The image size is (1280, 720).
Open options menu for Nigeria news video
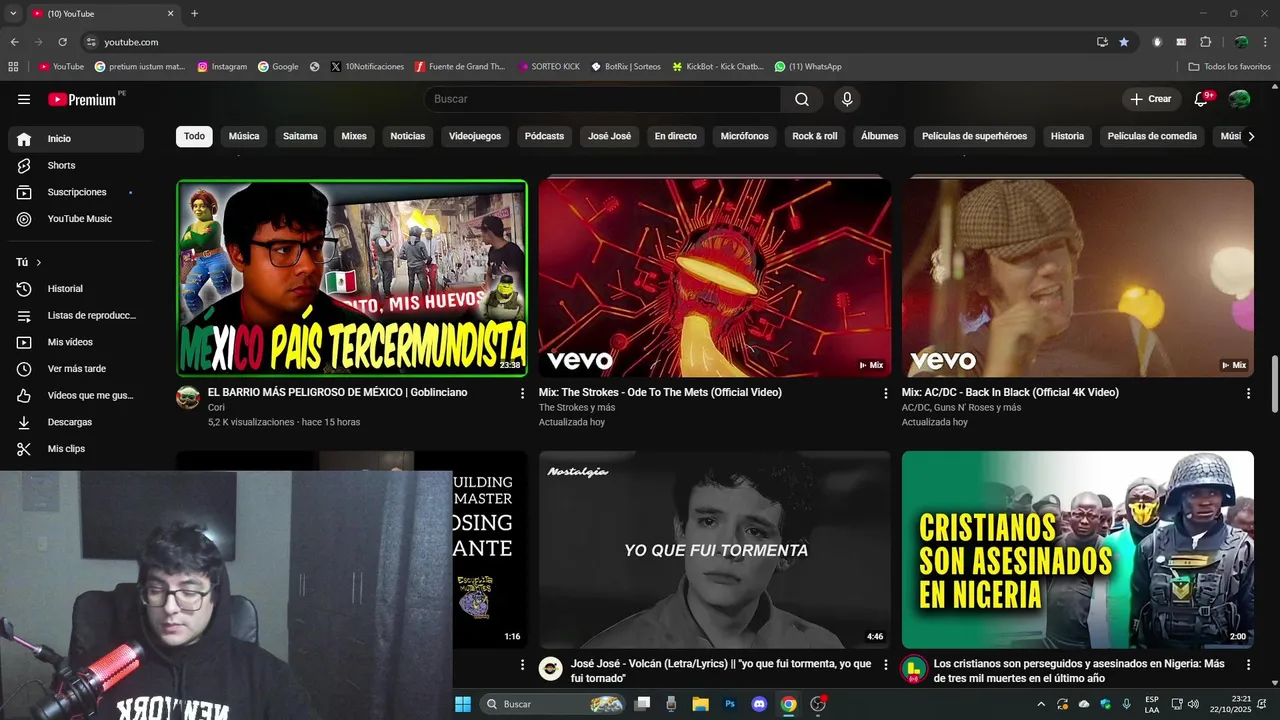(x=1248, y=665)
